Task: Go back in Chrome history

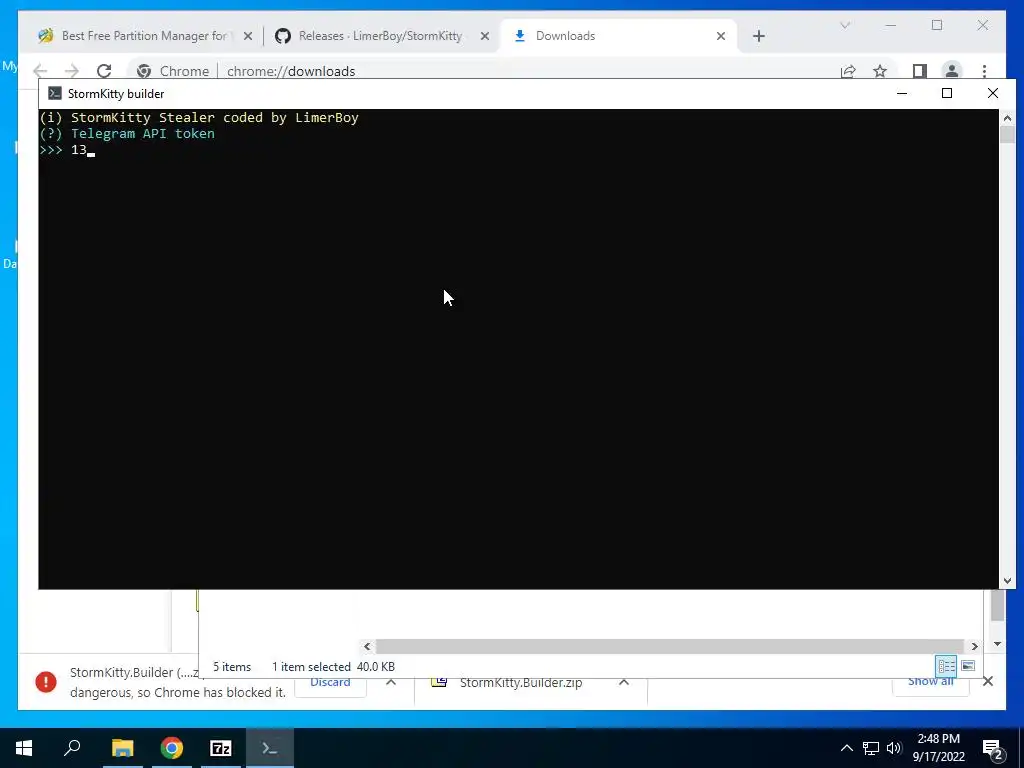Action: click(x=40, y=71)
